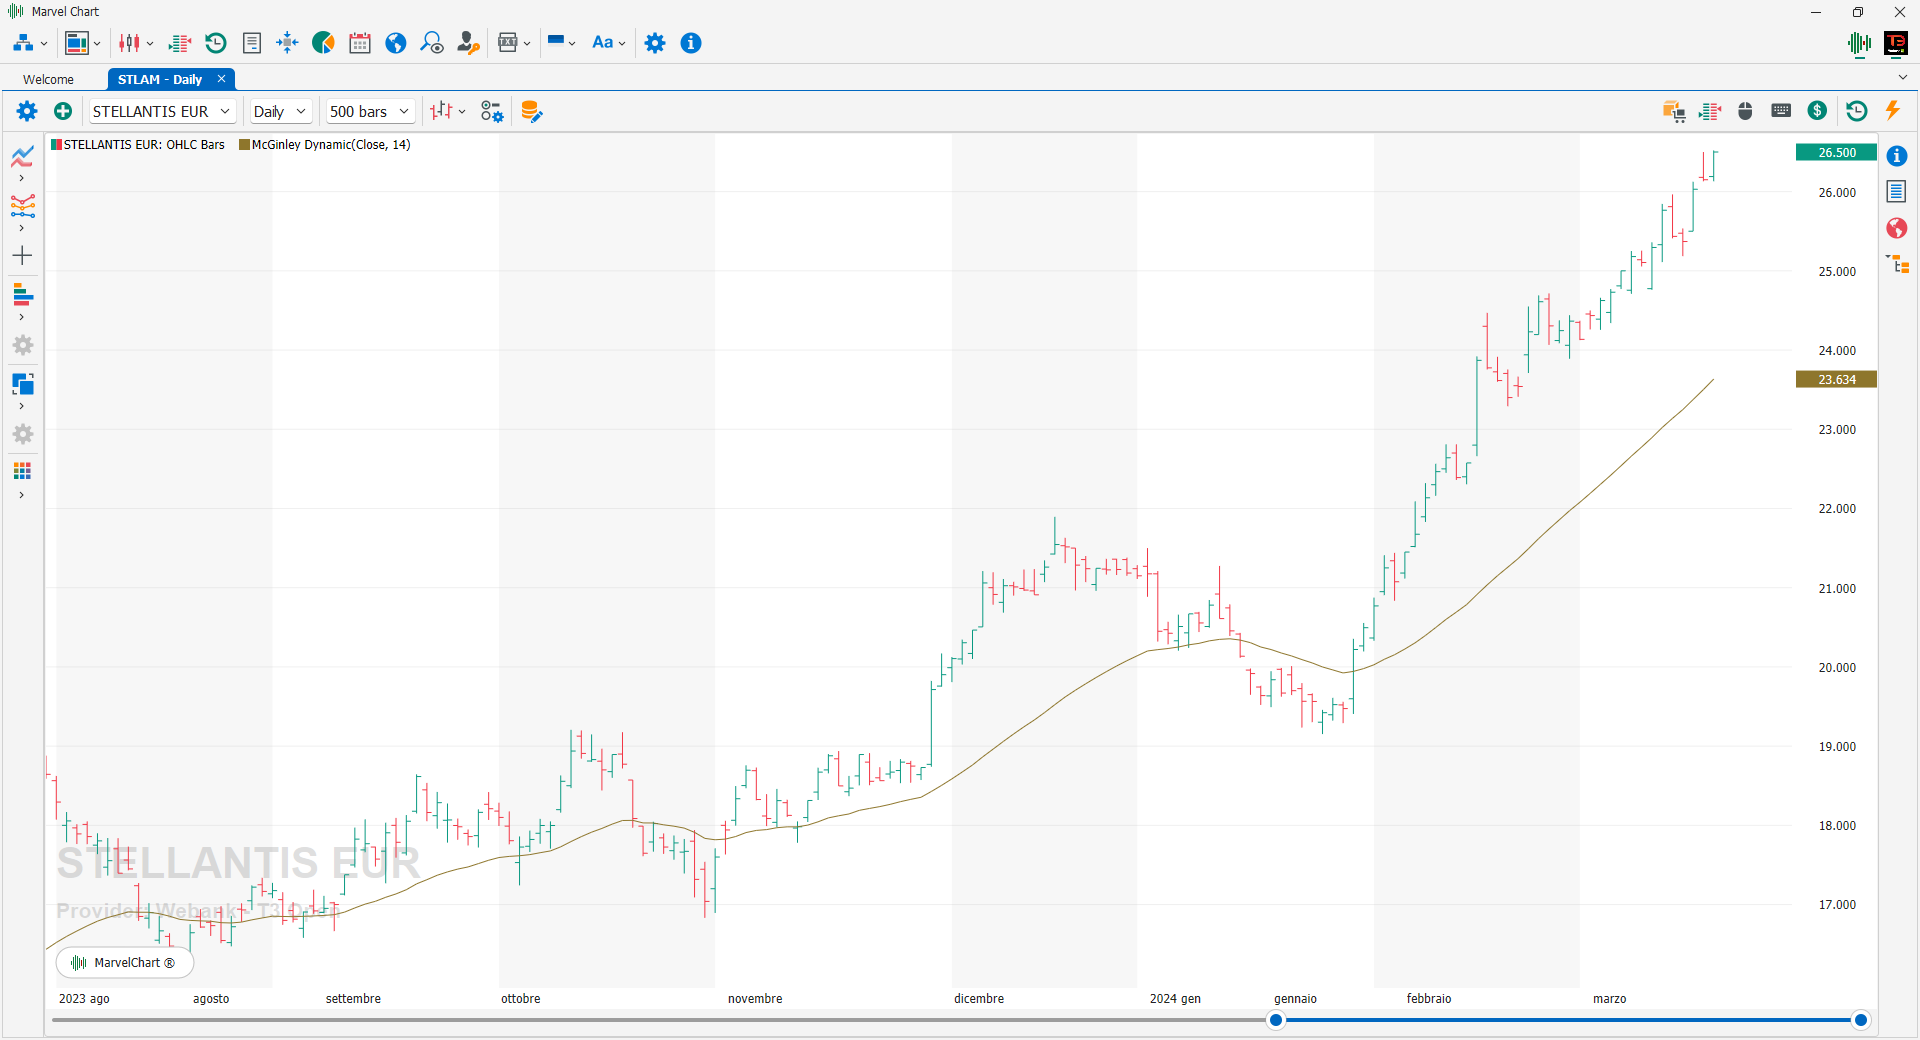Image resolution: width=1920 pixels, height=1040 pixels.
Task: Expand the Aa font dropdown
Action: [622, 44]
